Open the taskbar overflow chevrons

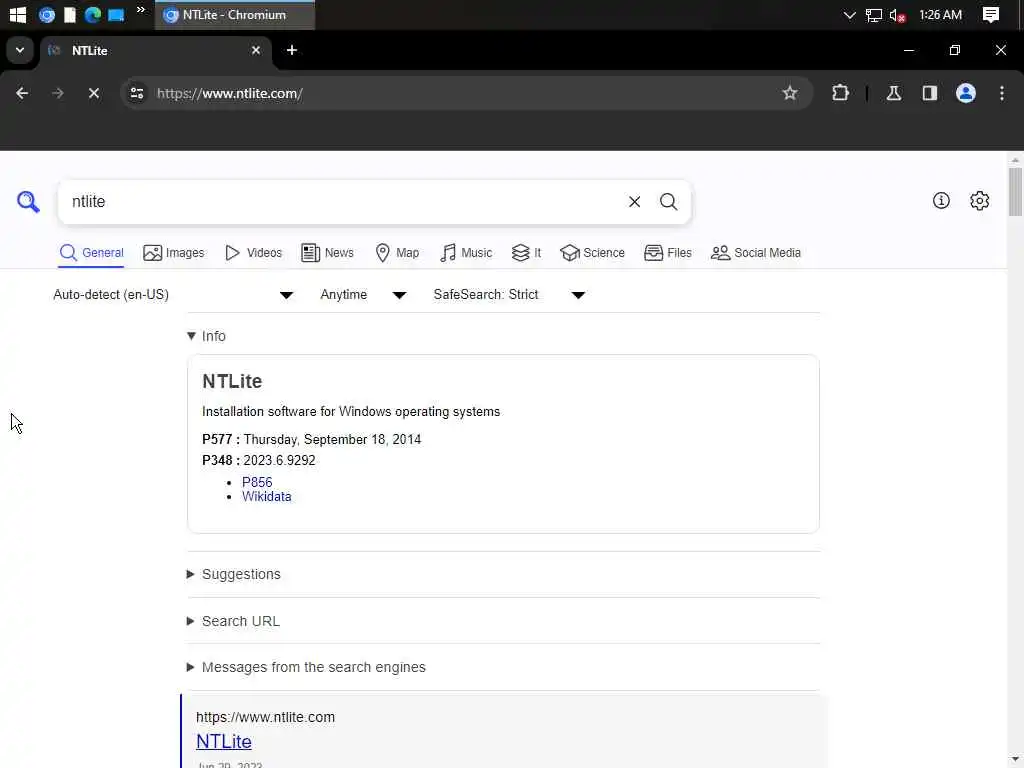140,10
